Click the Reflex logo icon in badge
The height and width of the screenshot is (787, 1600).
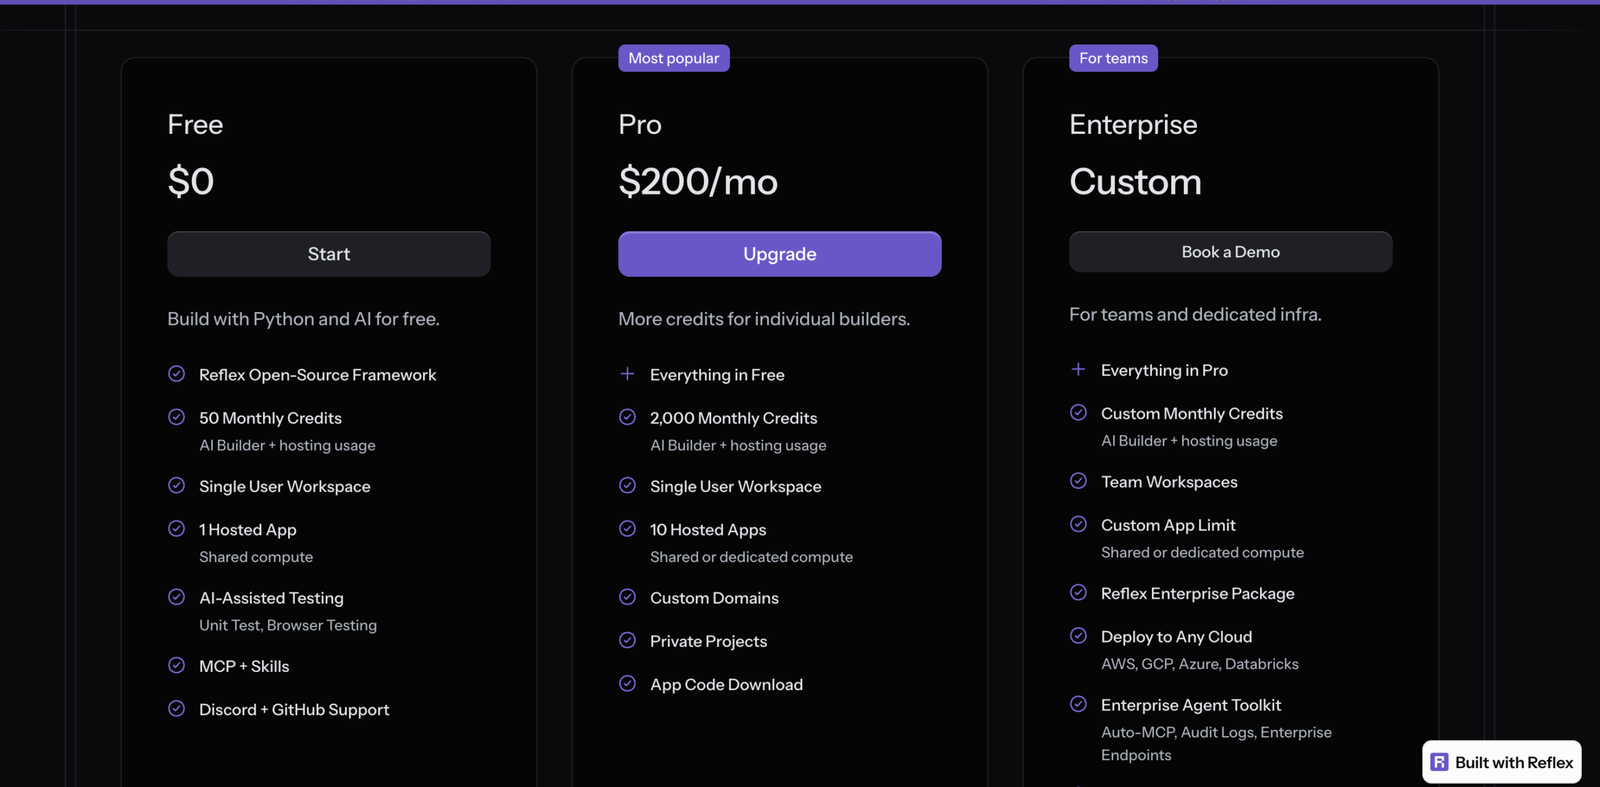click(1440, 762)
